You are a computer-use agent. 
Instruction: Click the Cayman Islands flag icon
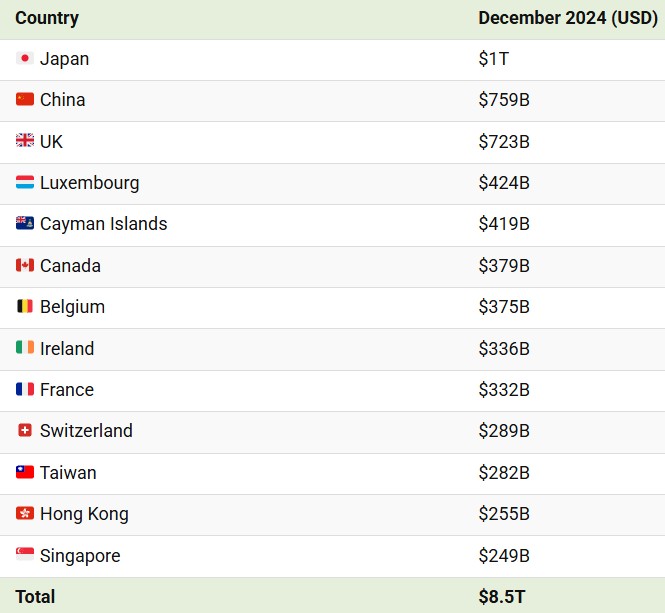pos(25,224)
